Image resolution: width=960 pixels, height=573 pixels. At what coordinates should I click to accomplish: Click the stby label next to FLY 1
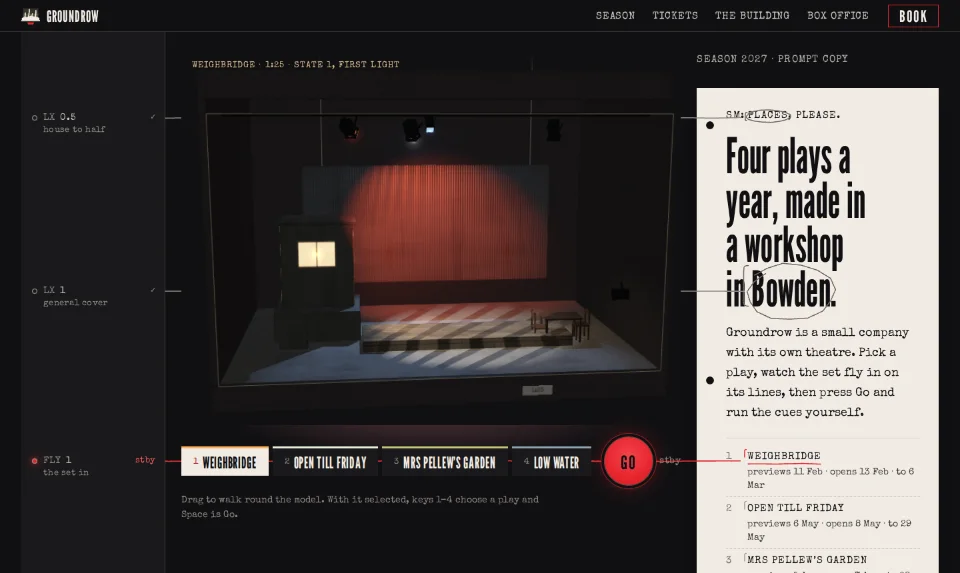[145, 460]
